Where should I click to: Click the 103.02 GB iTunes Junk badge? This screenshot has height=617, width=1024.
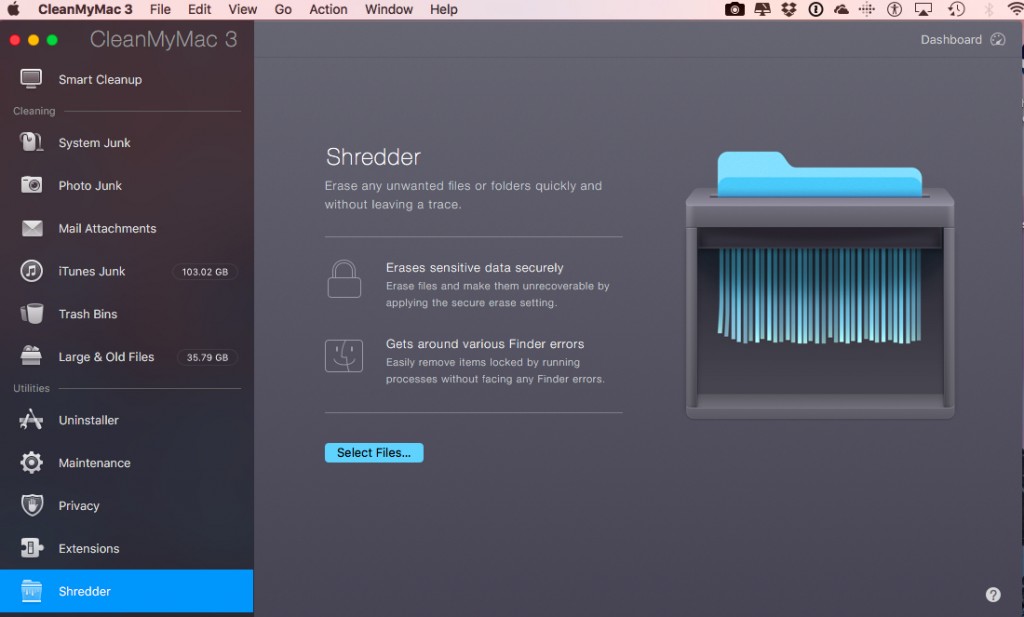pos(204,272)
